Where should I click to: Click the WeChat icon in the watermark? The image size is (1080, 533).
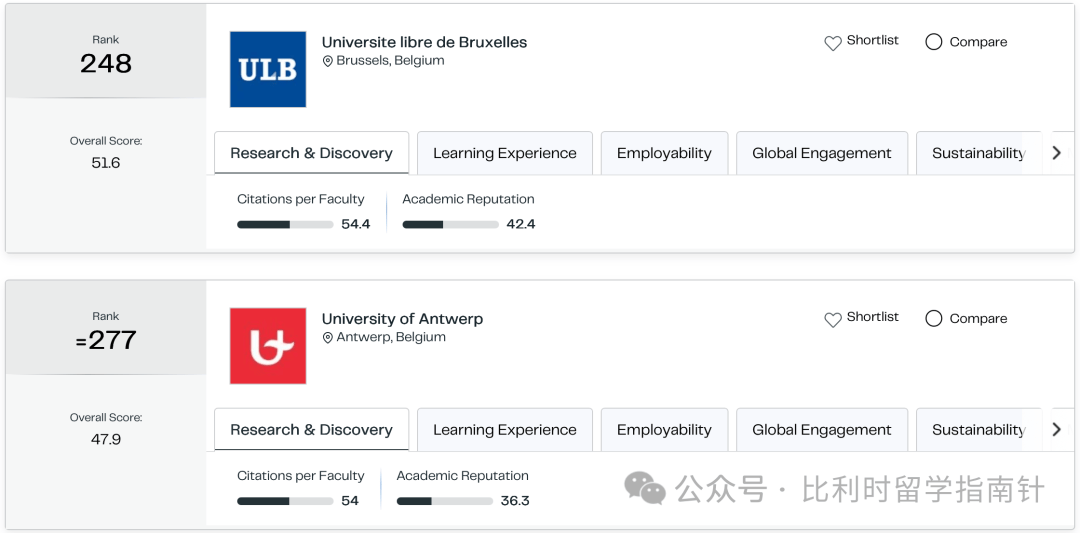tap(645, 488)
